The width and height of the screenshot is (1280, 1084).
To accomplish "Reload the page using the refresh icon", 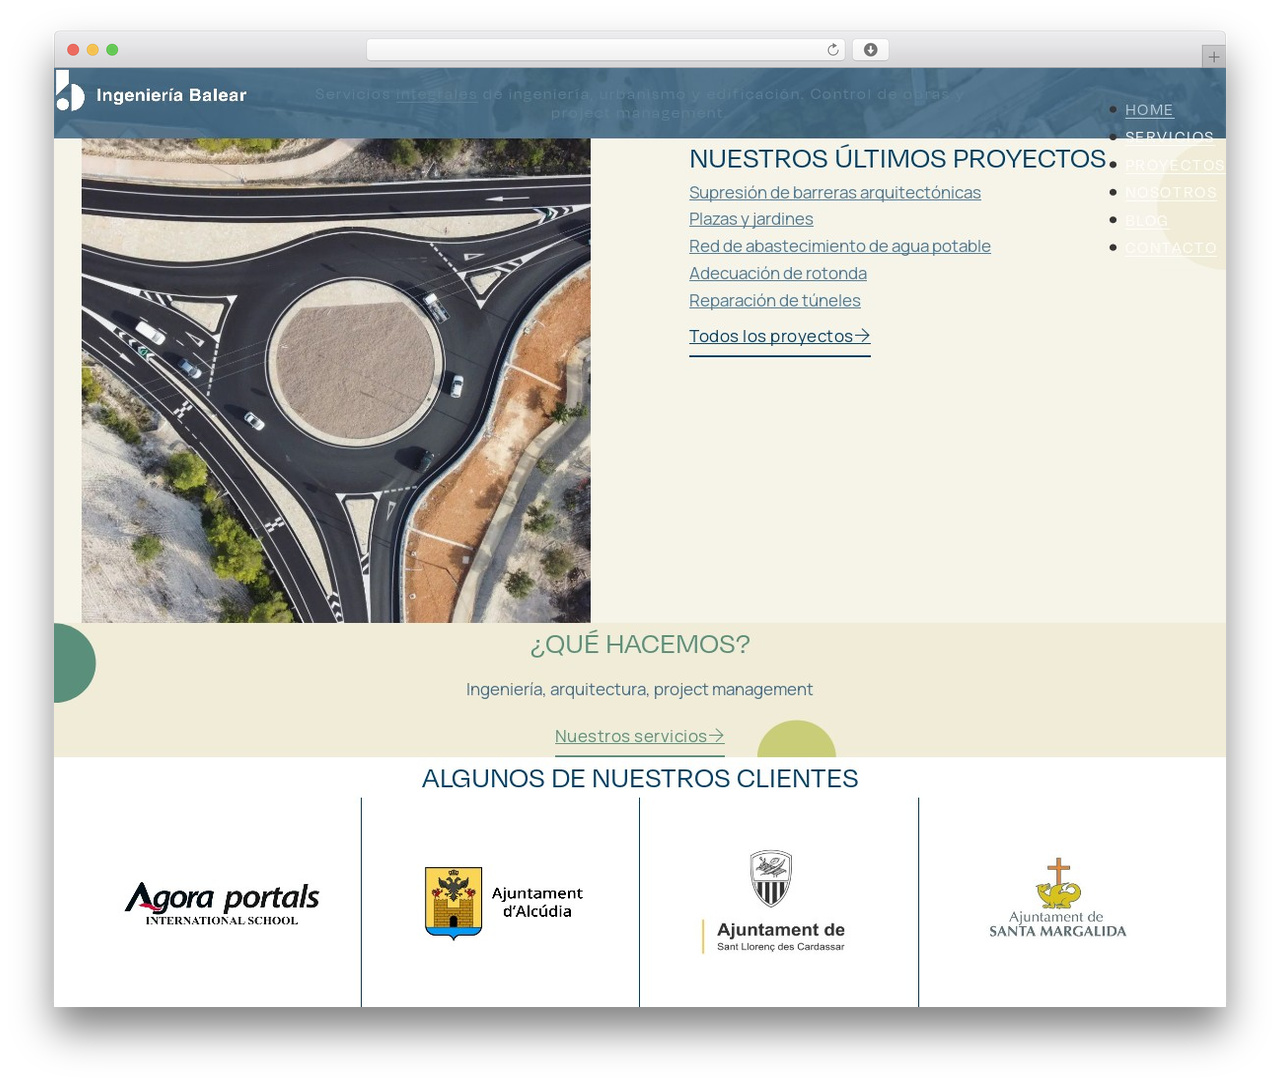I will point(833,50).
